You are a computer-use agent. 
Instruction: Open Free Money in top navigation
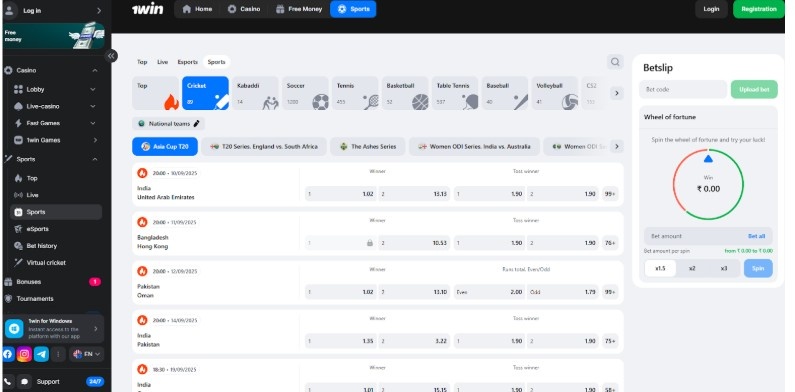[299, 9]
